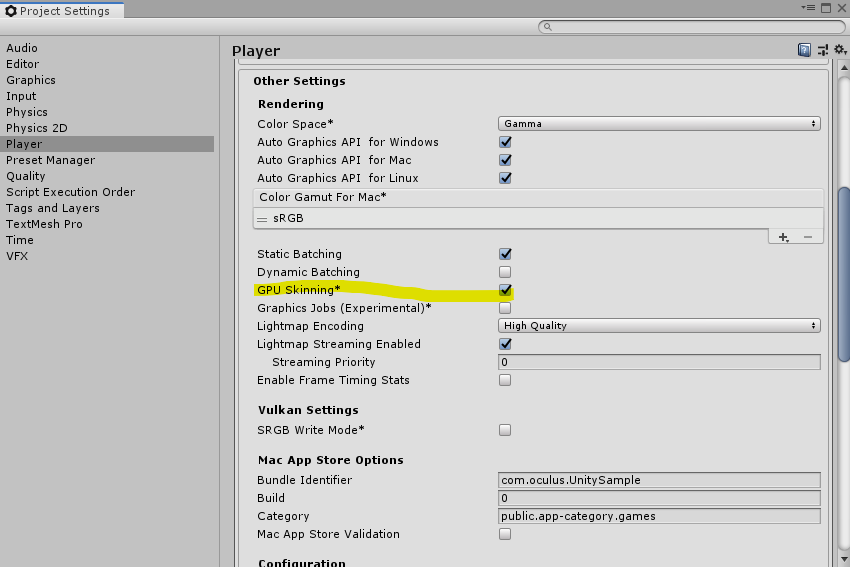The height and width of the screenshot is (567, 850).
Task: Add a color gamut with plus button
Action: (x=783, y=237)
